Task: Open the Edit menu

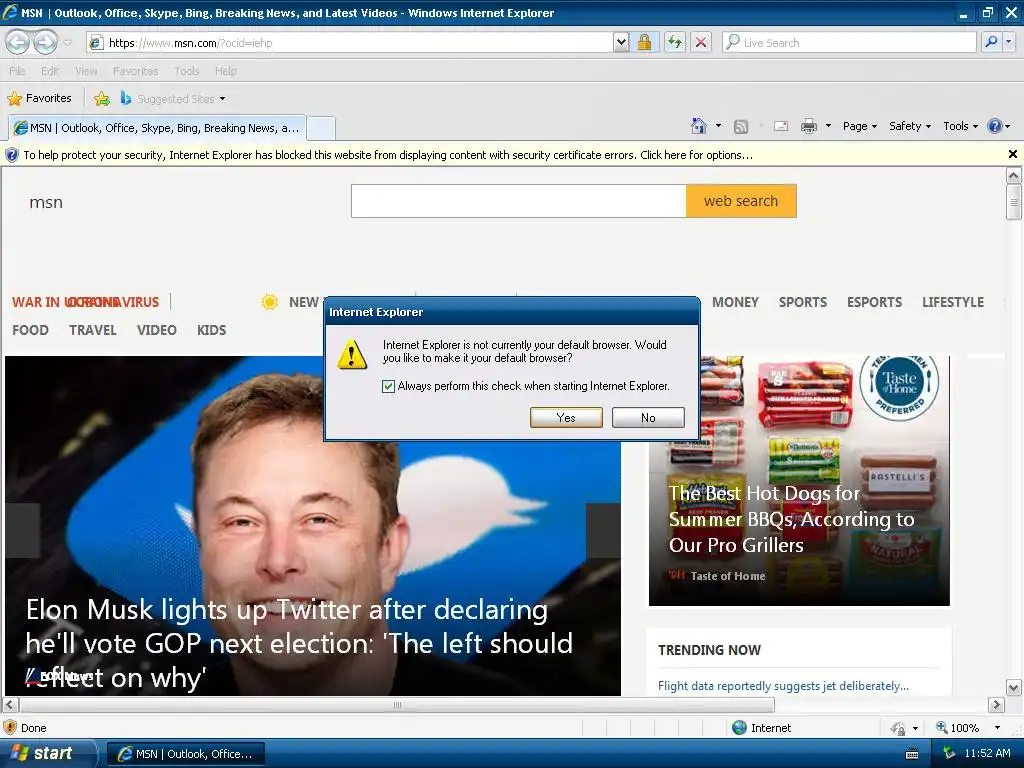Action: pos(50,71)
